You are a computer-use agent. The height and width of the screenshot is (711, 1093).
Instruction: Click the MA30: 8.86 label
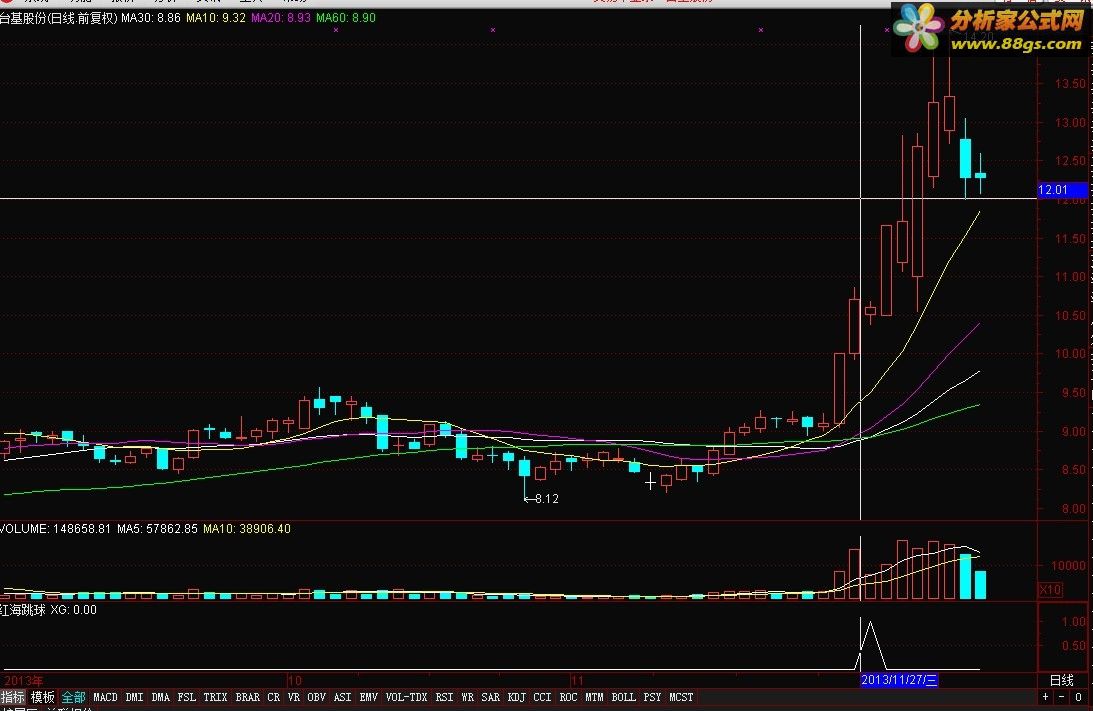point(151,18)
